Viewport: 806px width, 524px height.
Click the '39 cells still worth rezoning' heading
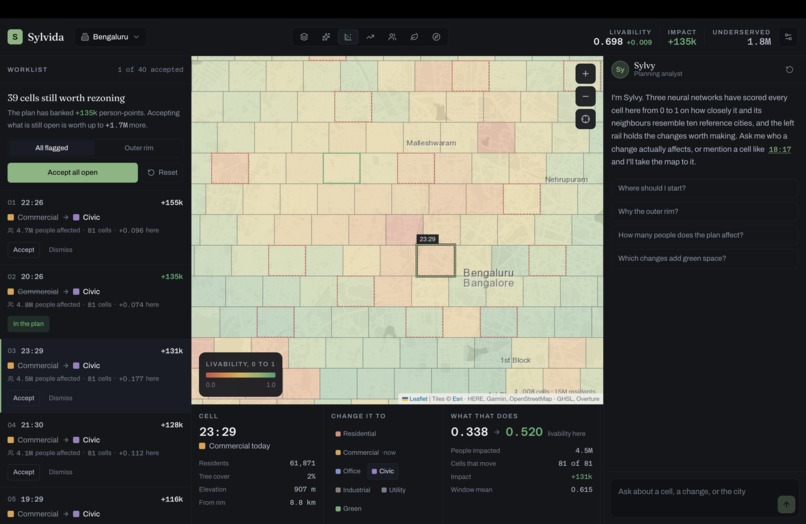pyautogui.click(x=66, y=98)
